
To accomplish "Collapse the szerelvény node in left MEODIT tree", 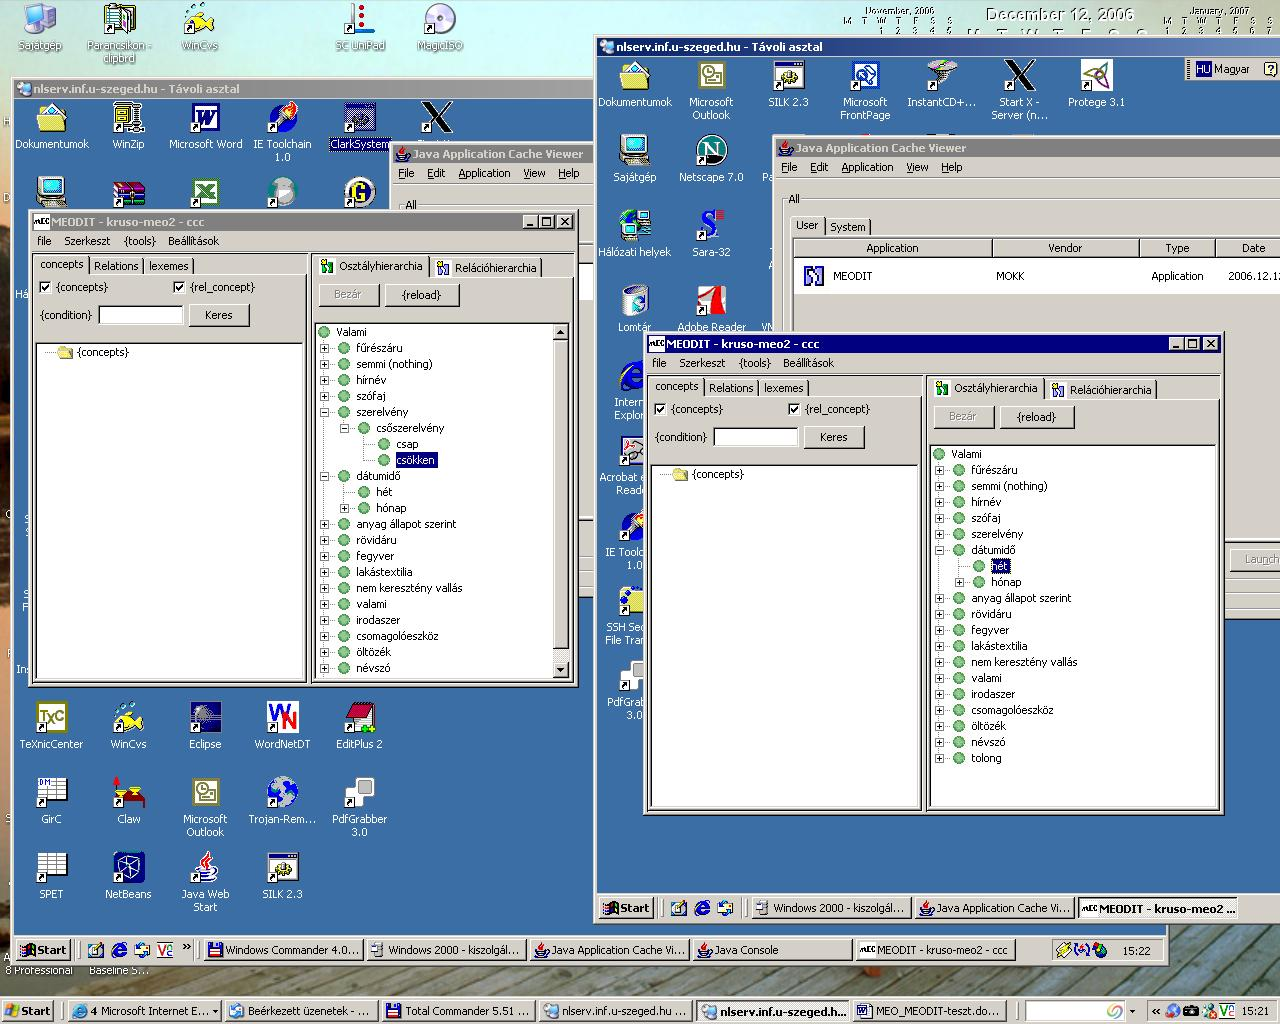I will pyautogui.click(x=324, y=412).
